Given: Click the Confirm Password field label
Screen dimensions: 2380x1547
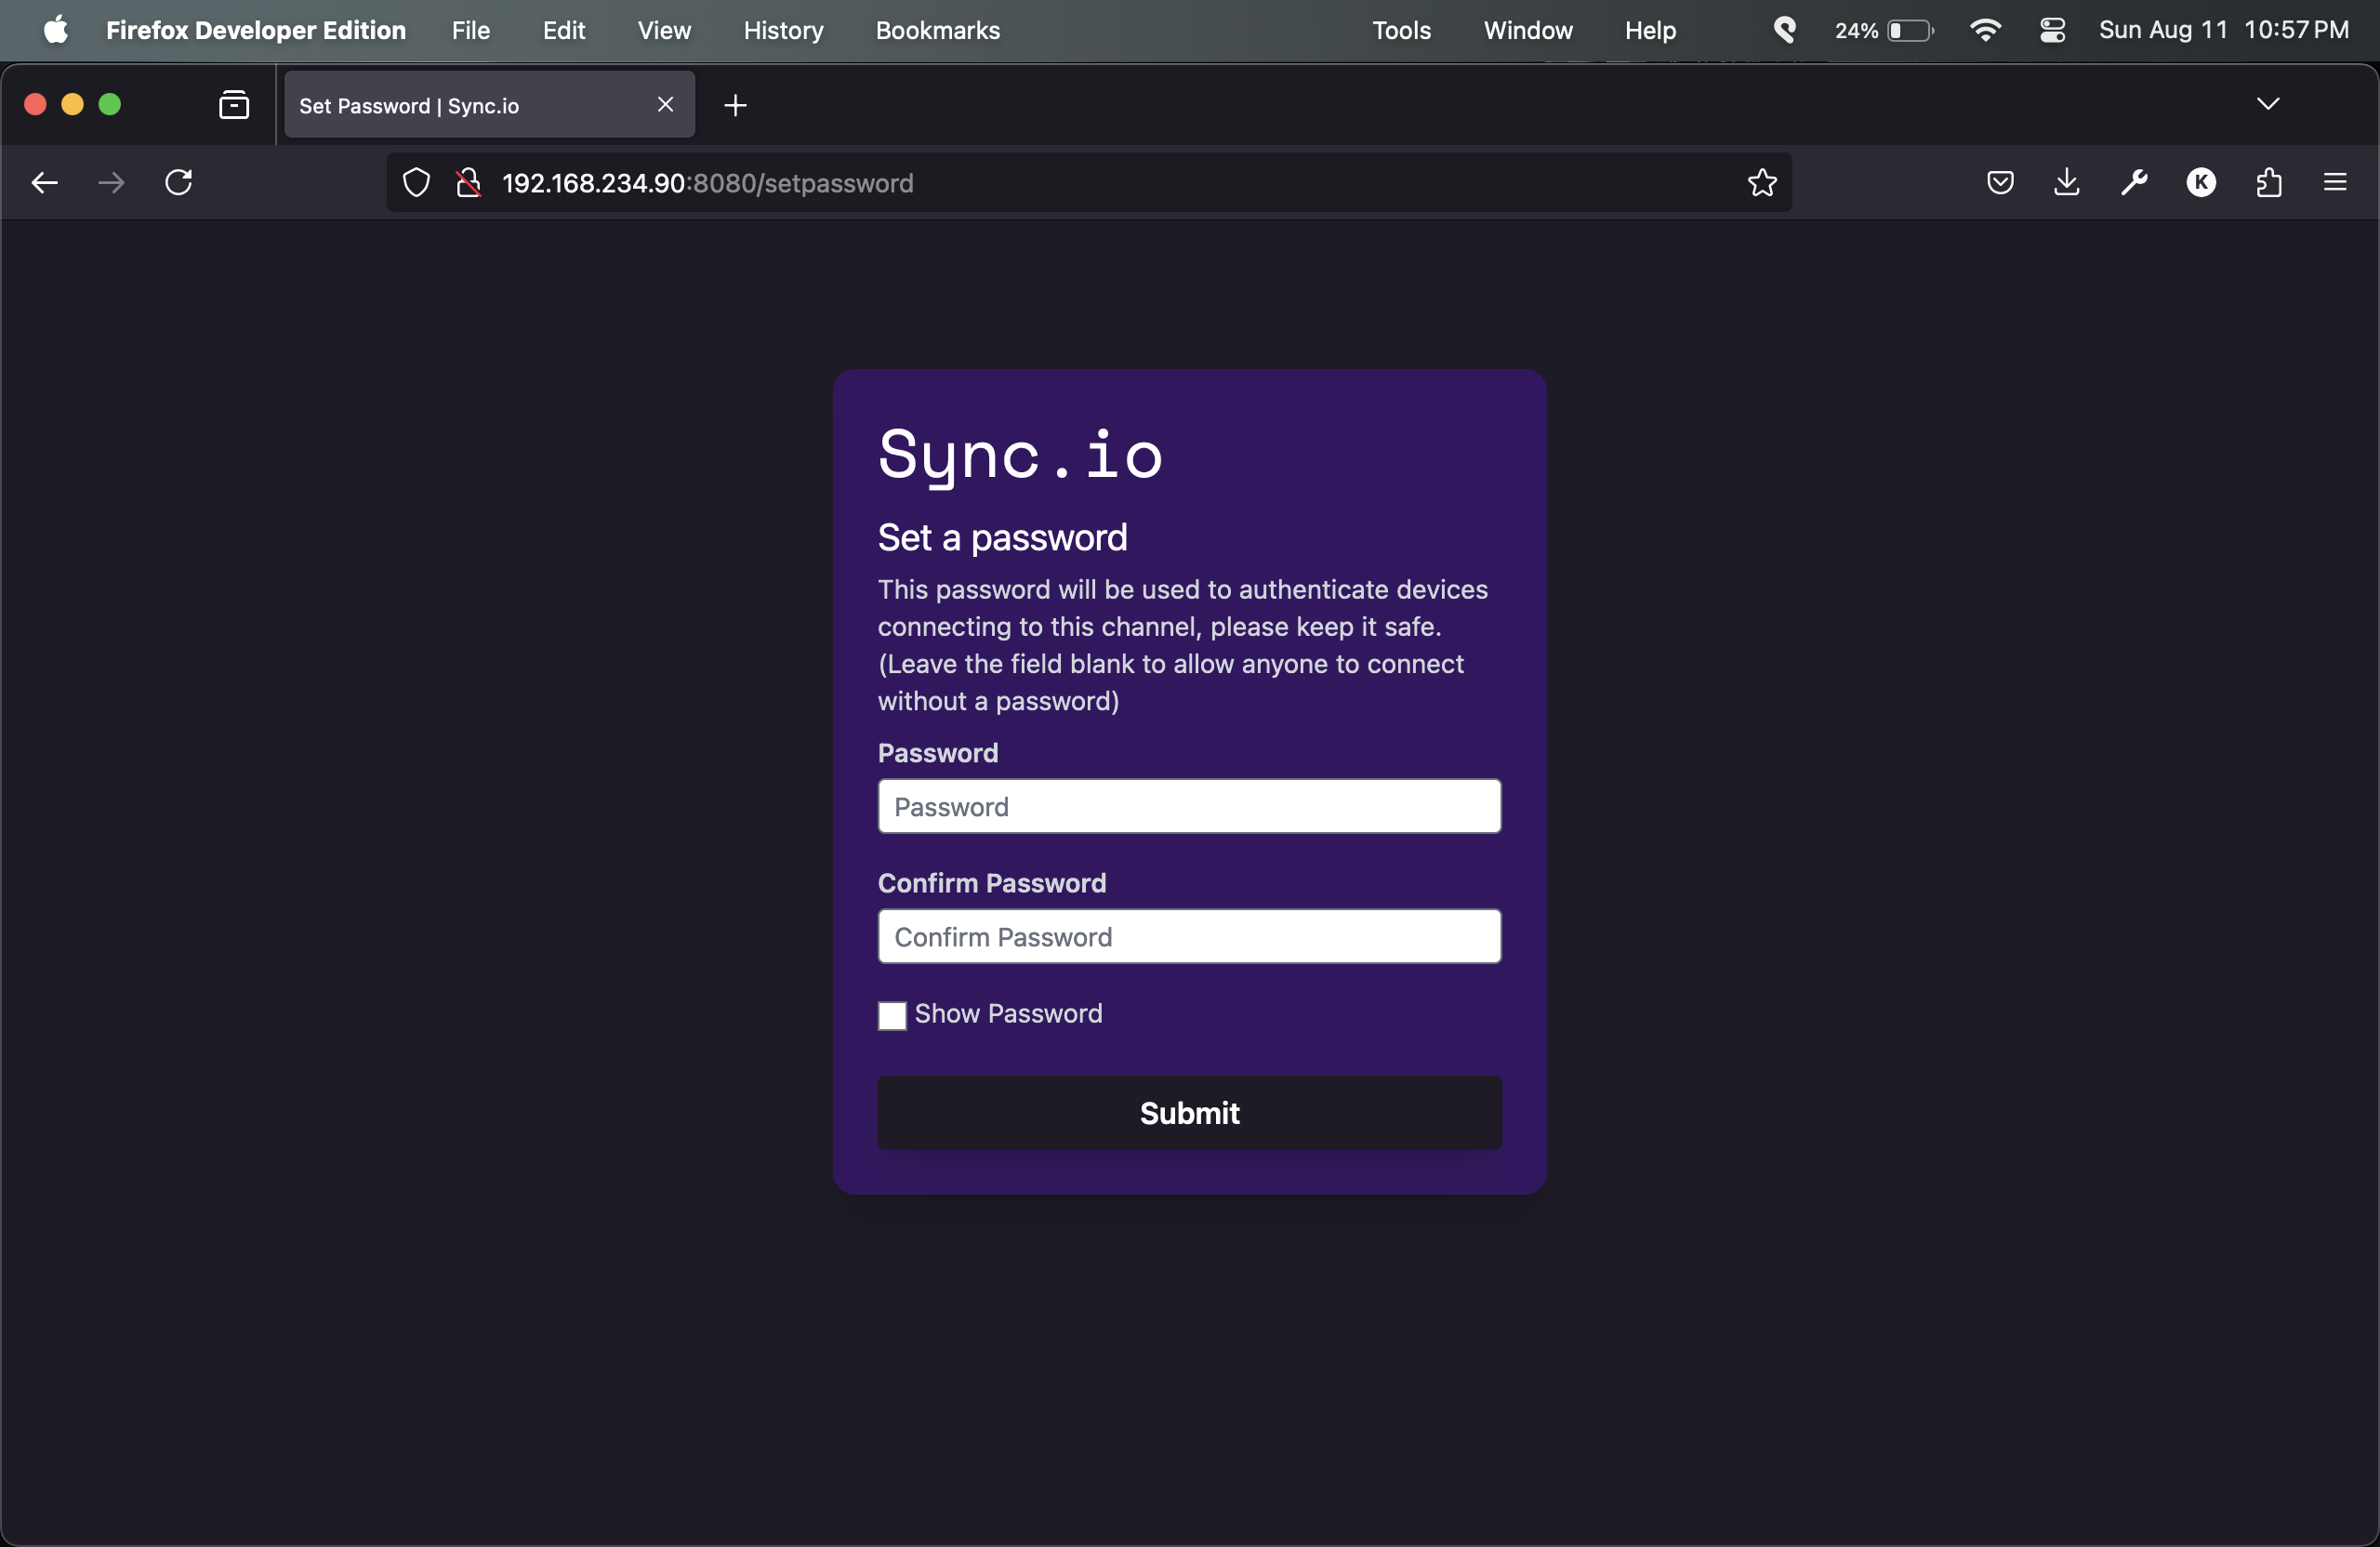Looking at the screenshot, I should click(x=992, y=883).
